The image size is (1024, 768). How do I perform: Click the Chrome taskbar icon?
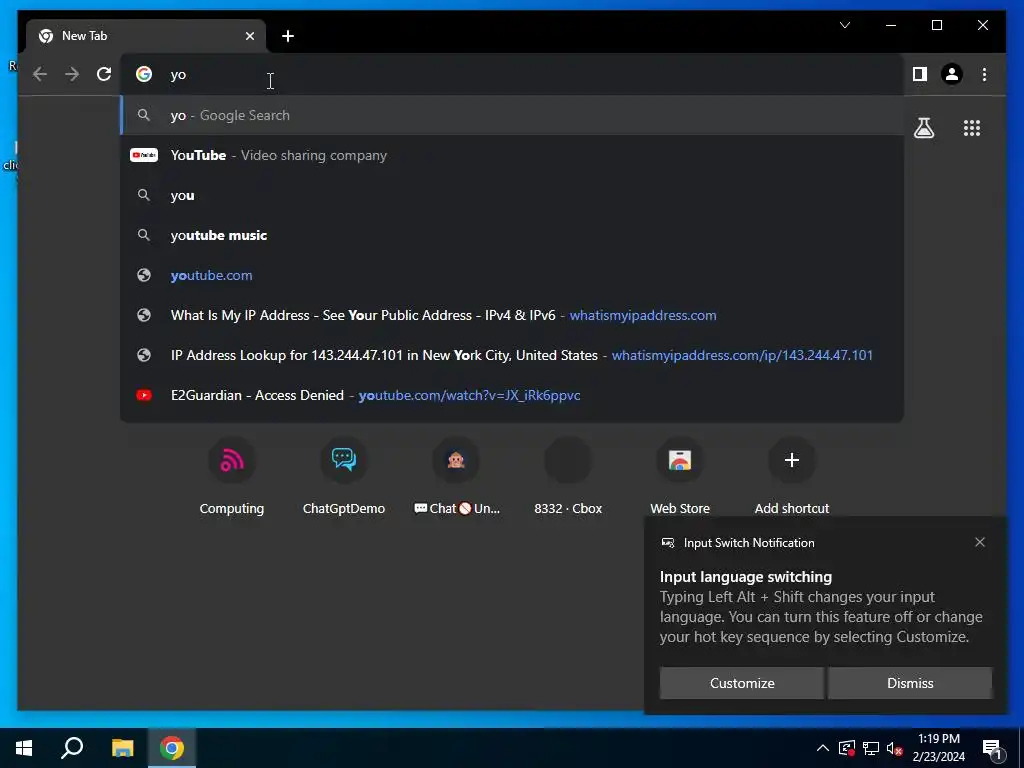pos(172,748)
